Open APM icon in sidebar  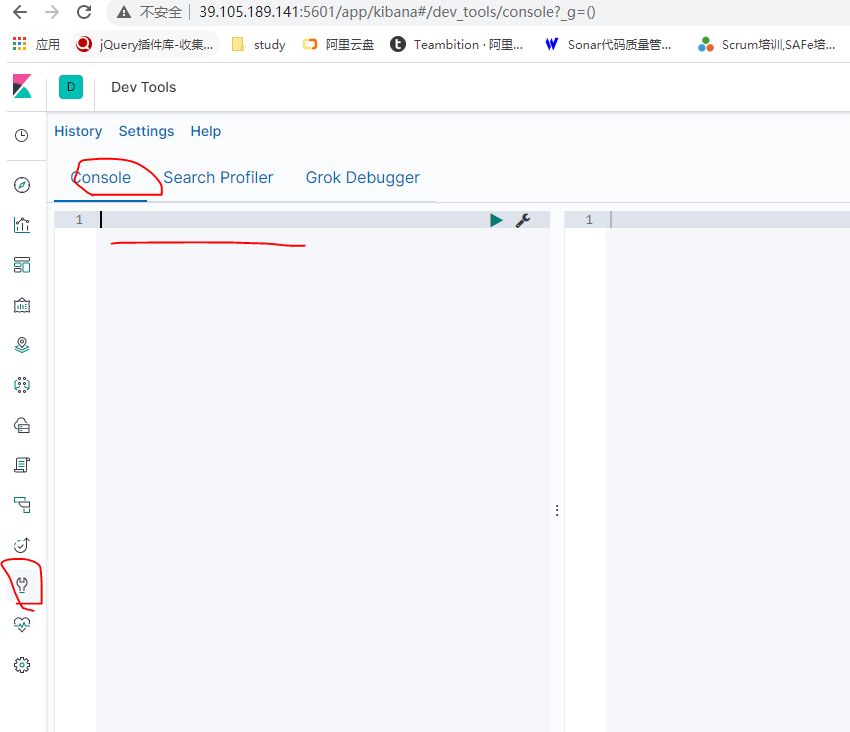[22, 505]
